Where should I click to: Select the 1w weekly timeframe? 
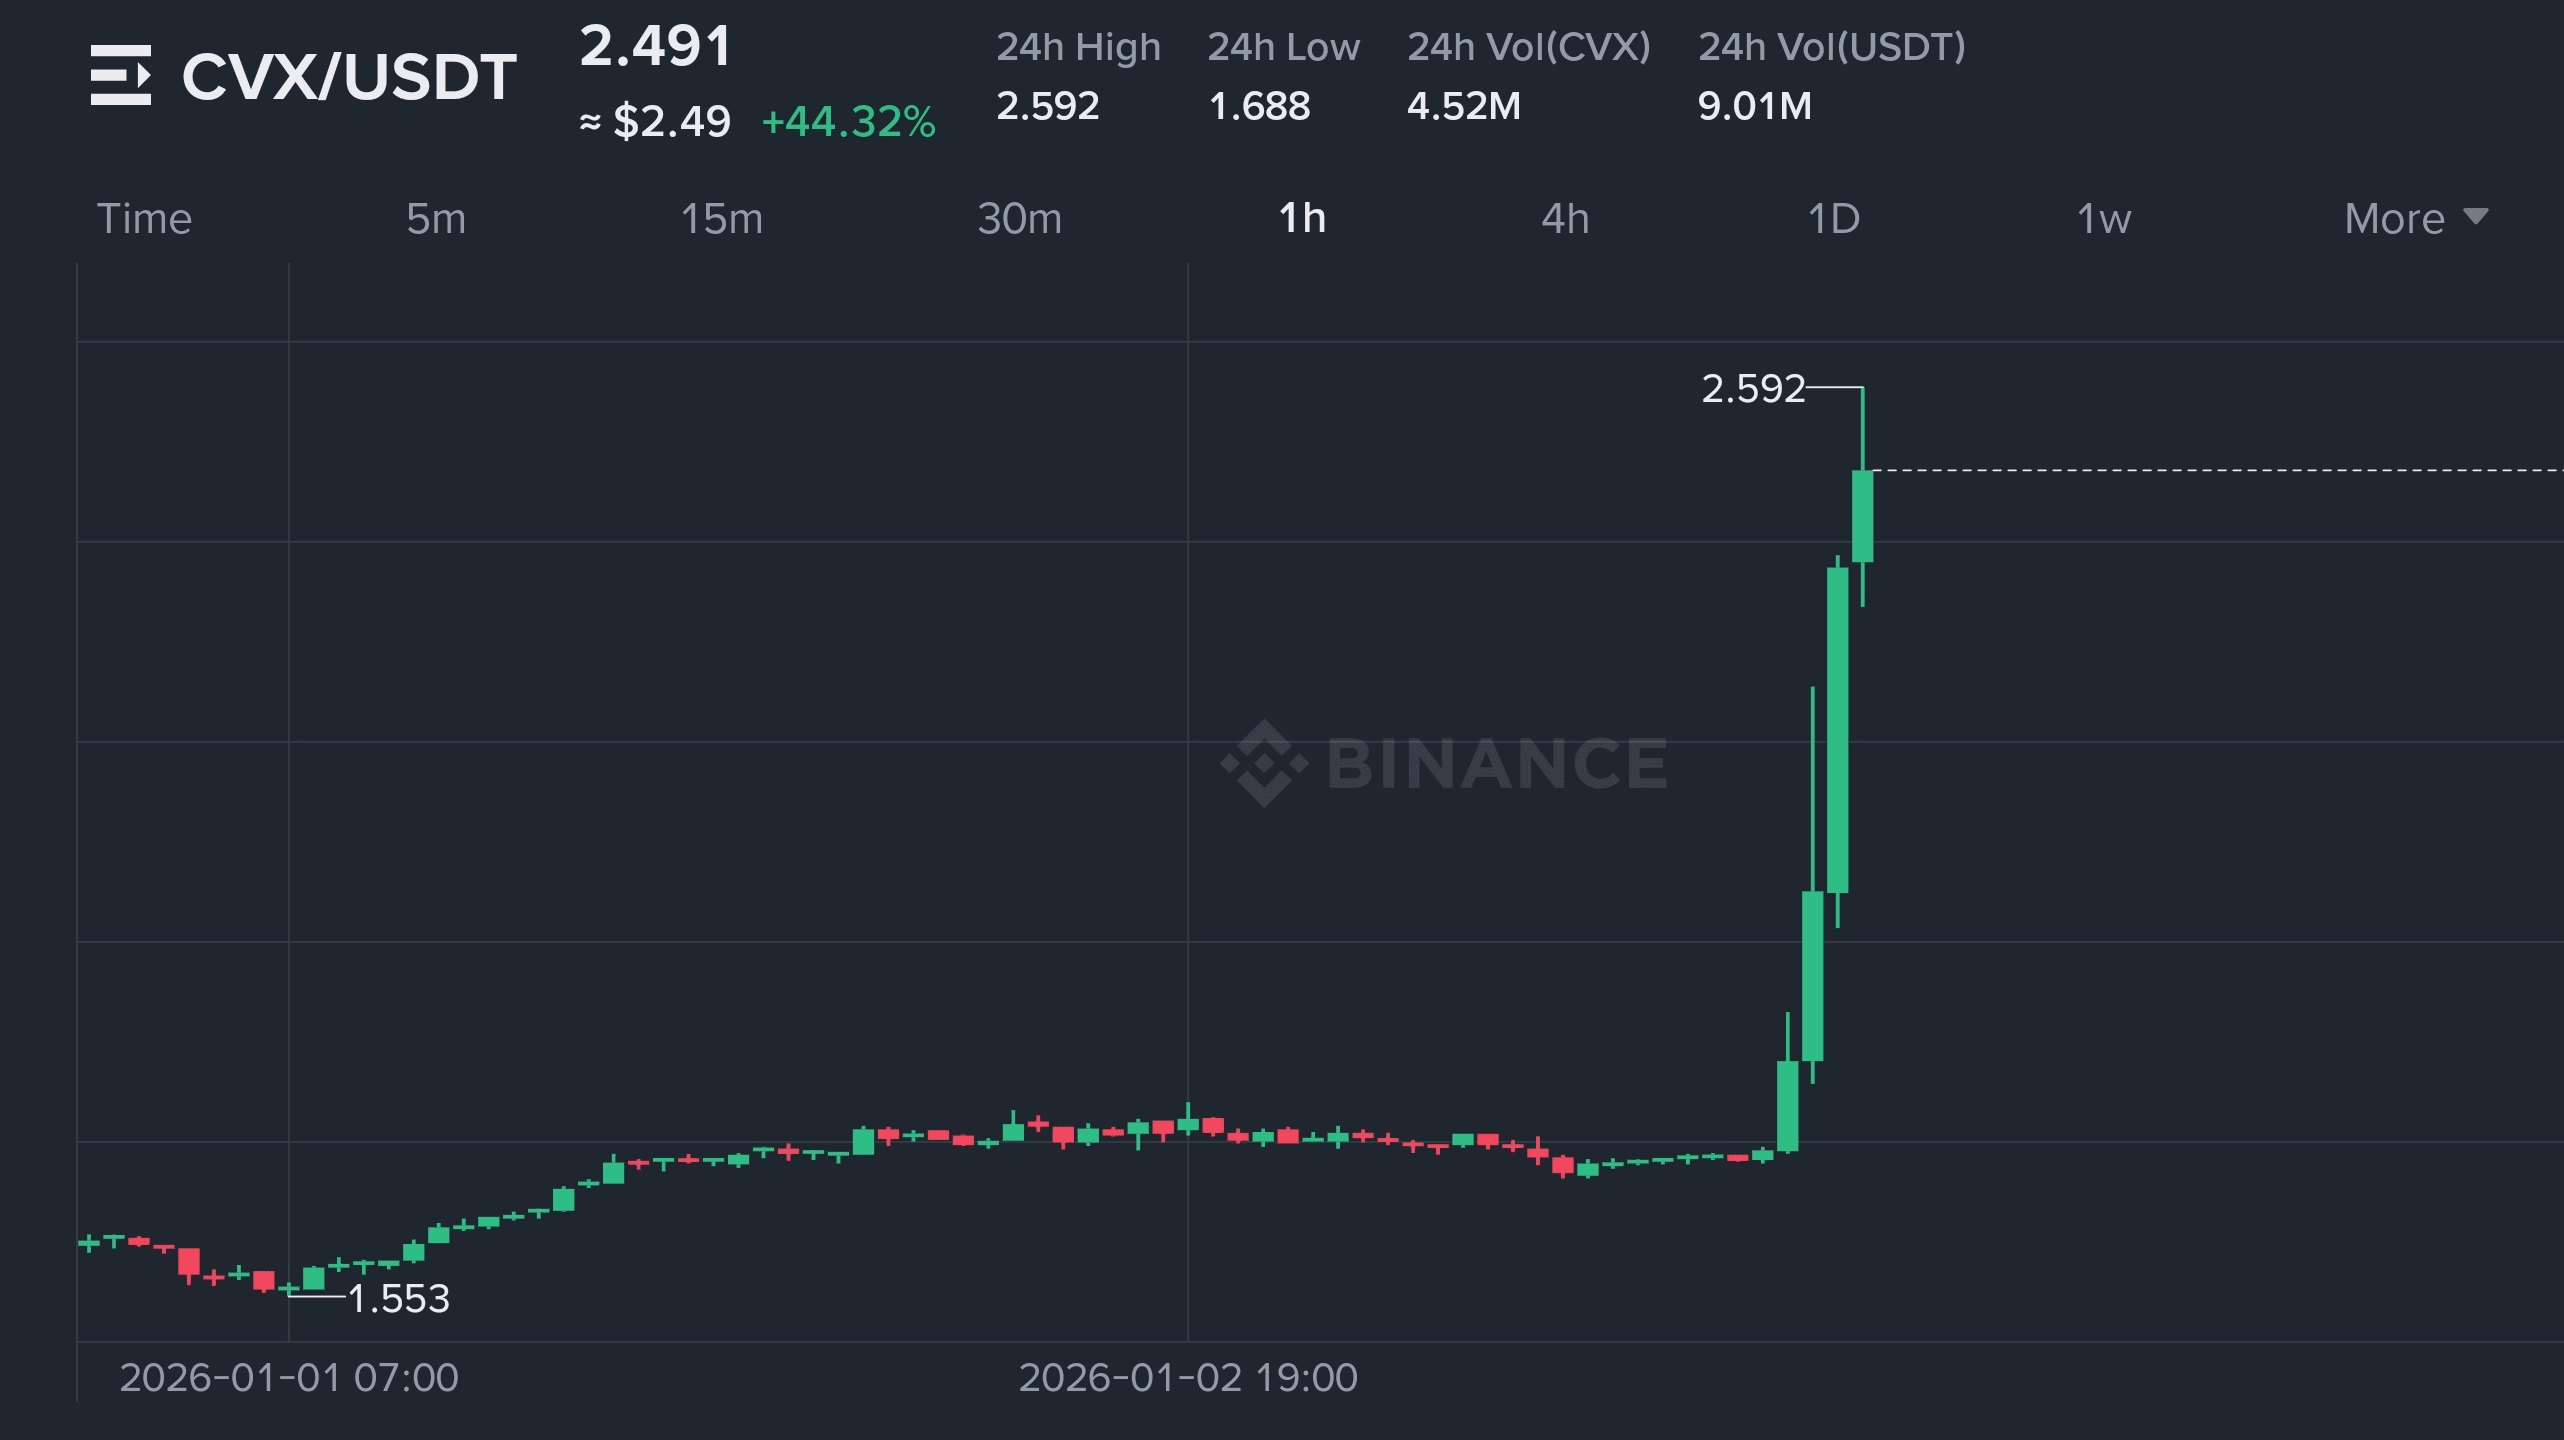click(x=2101, y=218)
